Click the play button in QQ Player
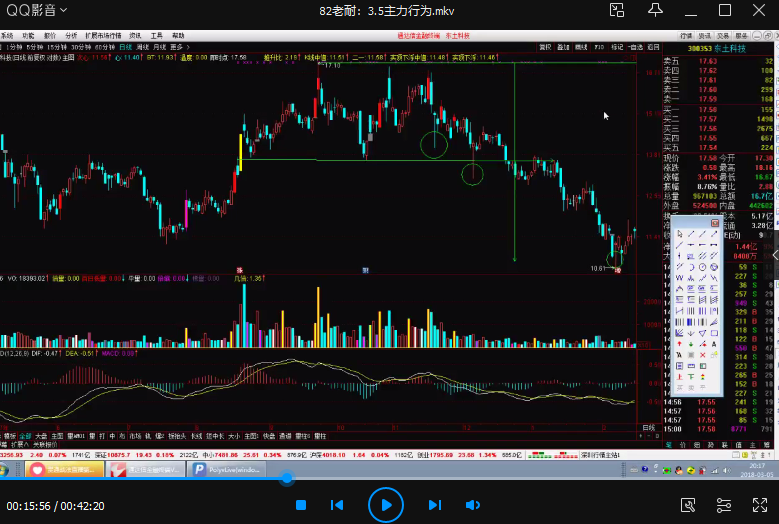 (x=385, y=504)
